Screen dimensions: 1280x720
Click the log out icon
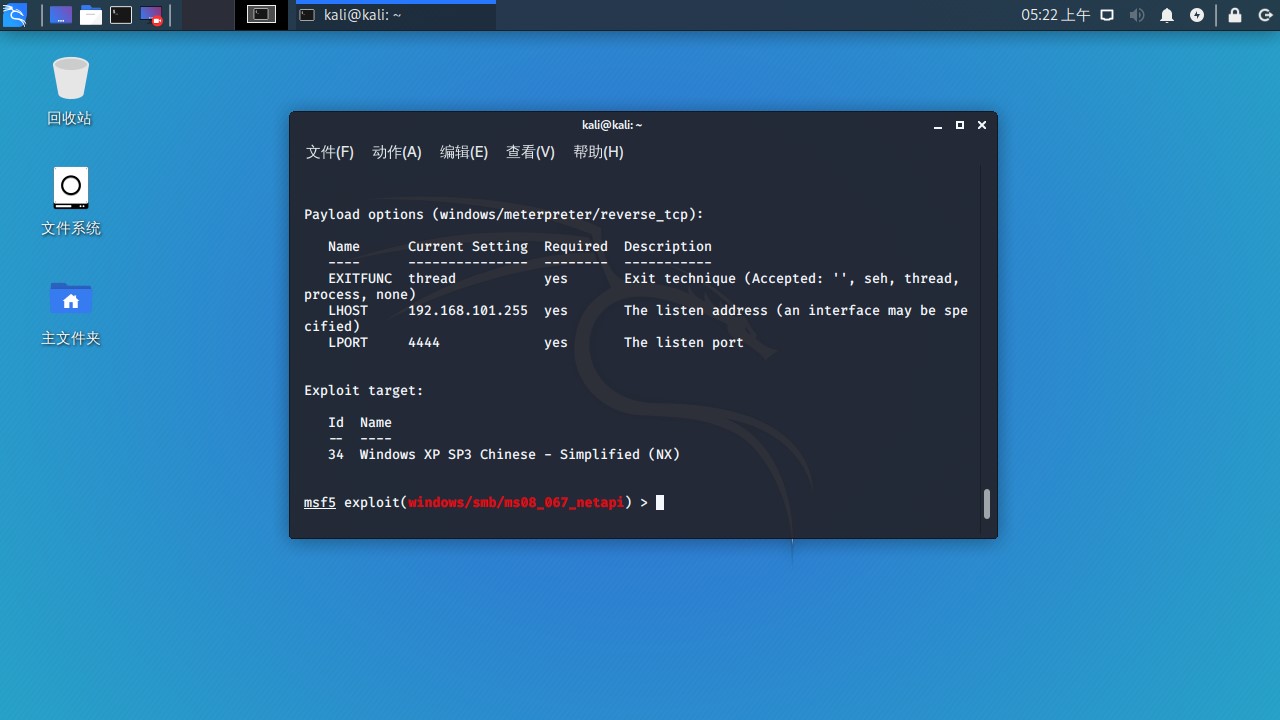click(x=1263, y=15)
